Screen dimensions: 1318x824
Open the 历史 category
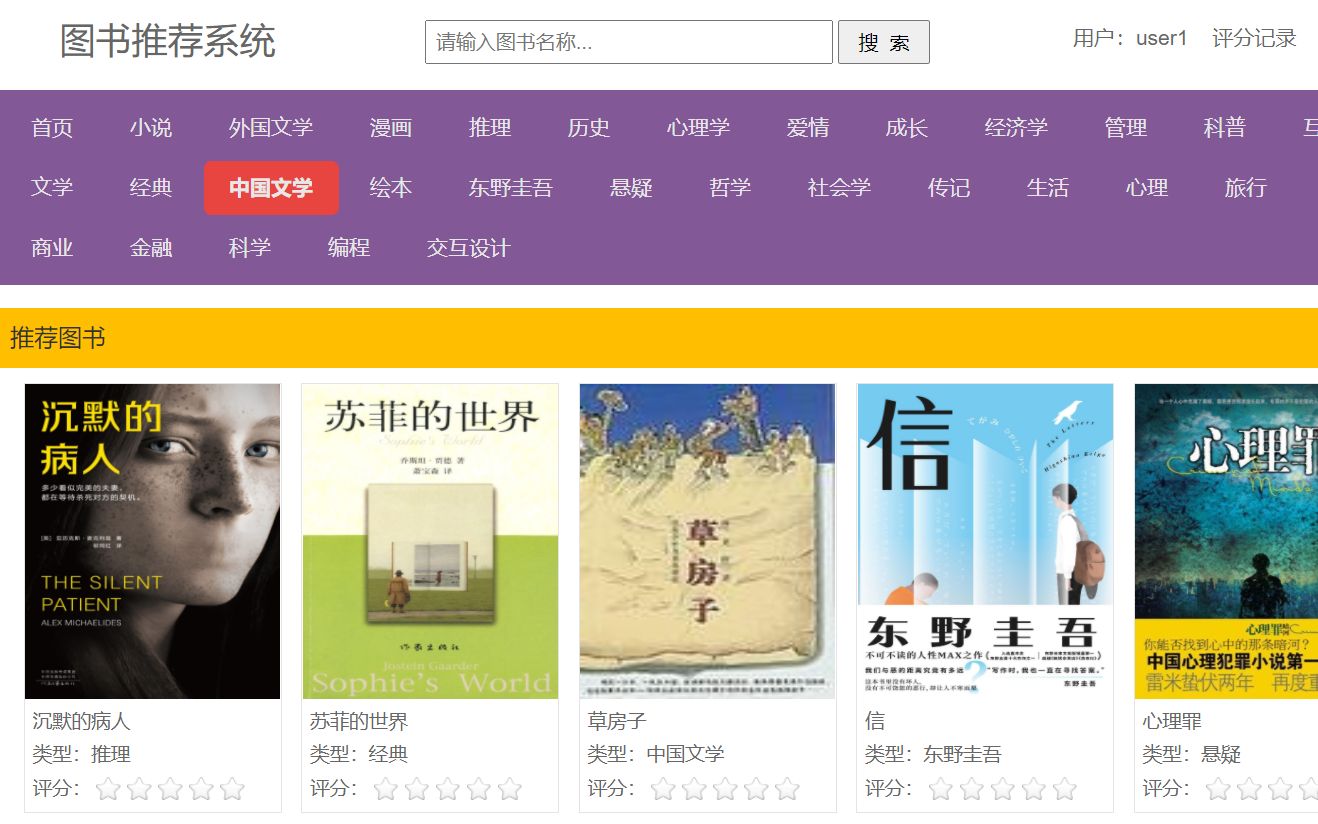pos(589,128)
